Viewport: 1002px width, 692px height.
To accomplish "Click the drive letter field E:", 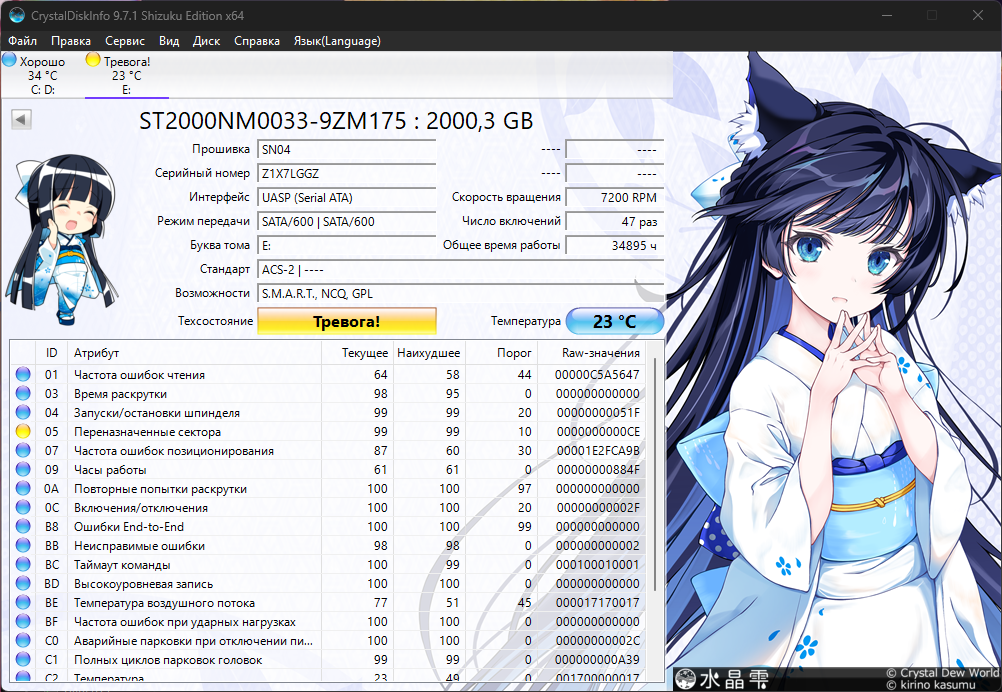I will tap(346, 245).
